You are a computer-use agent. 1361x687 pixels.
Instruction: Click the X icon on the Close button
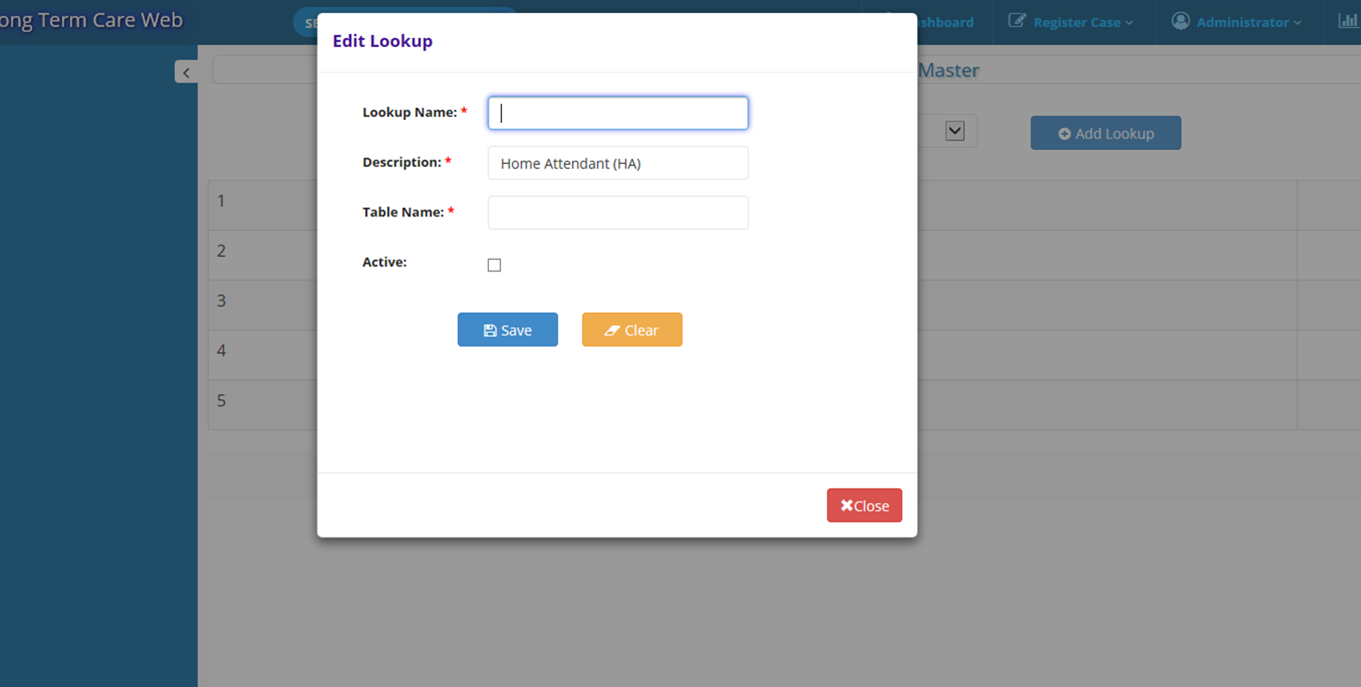coord(846,506)
